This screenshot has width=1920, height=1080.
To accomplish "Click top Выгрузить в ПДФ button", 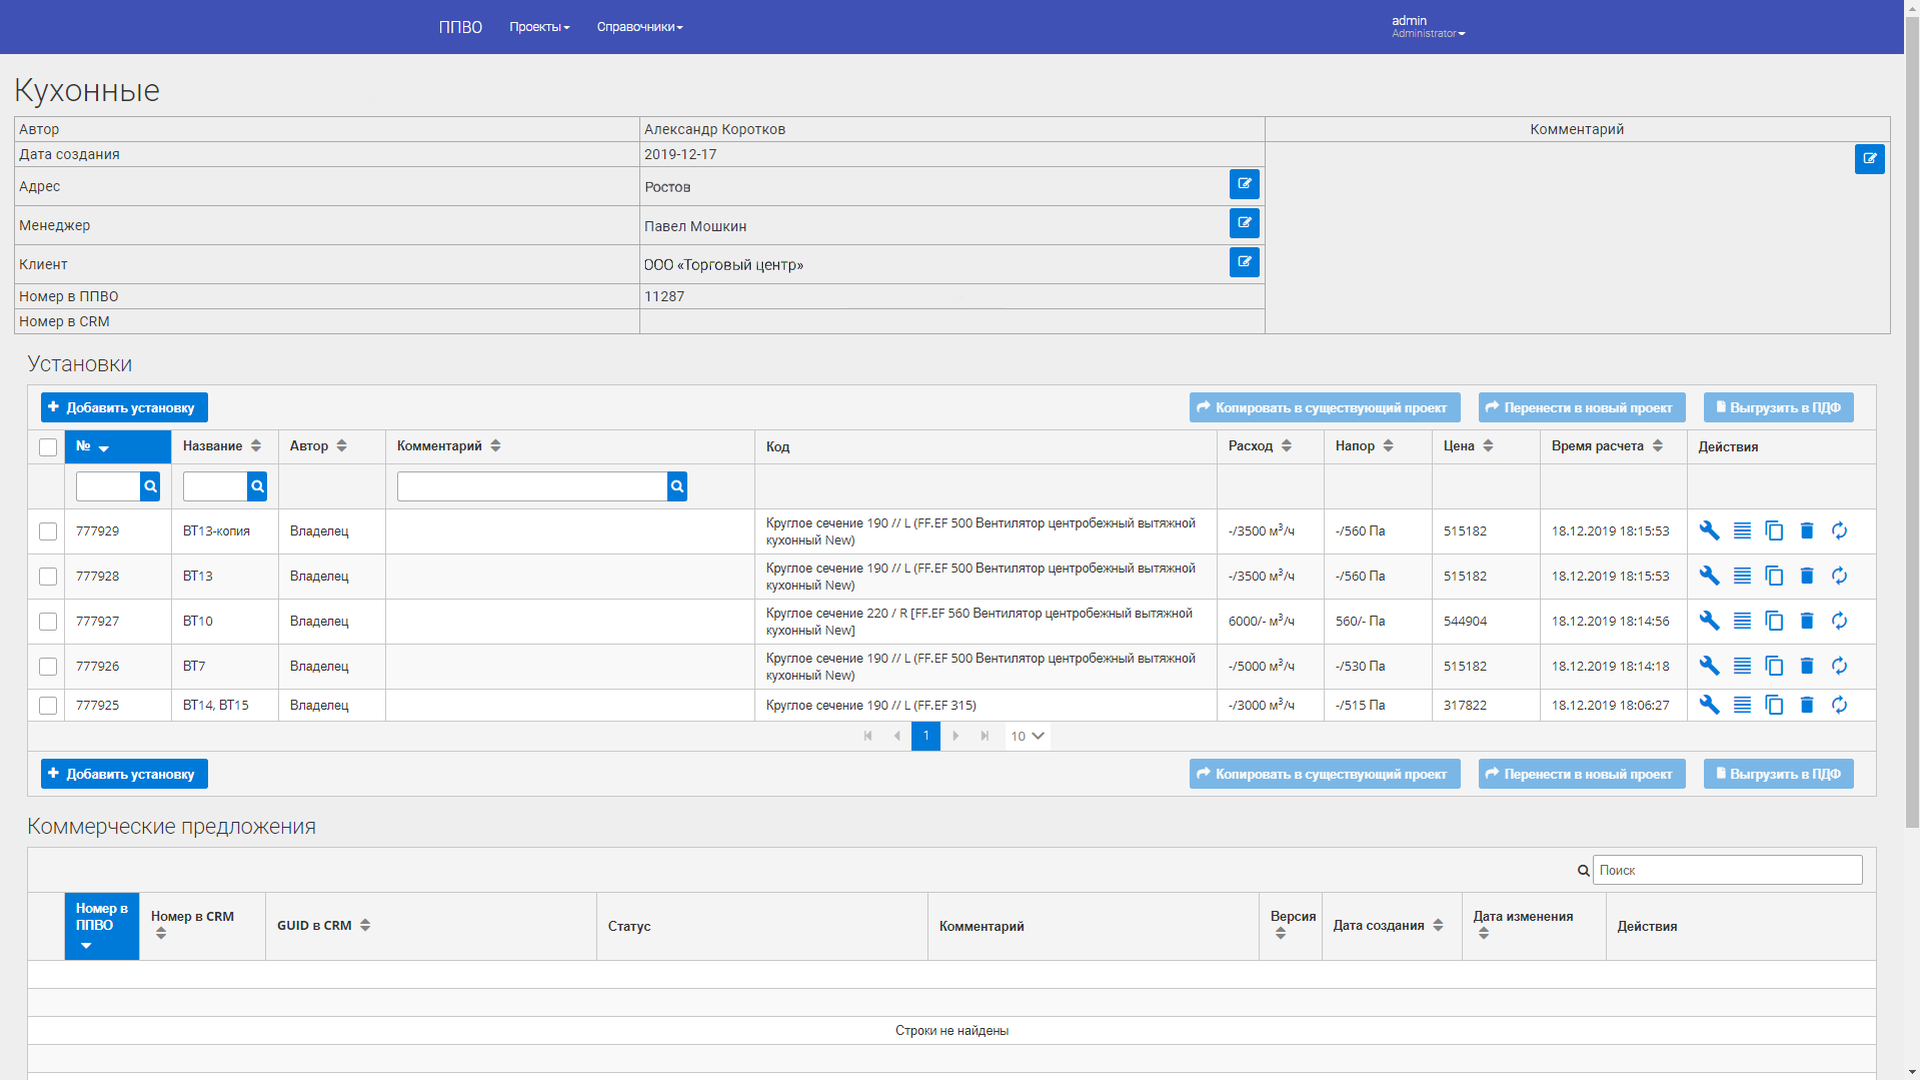I will 1778,408.
